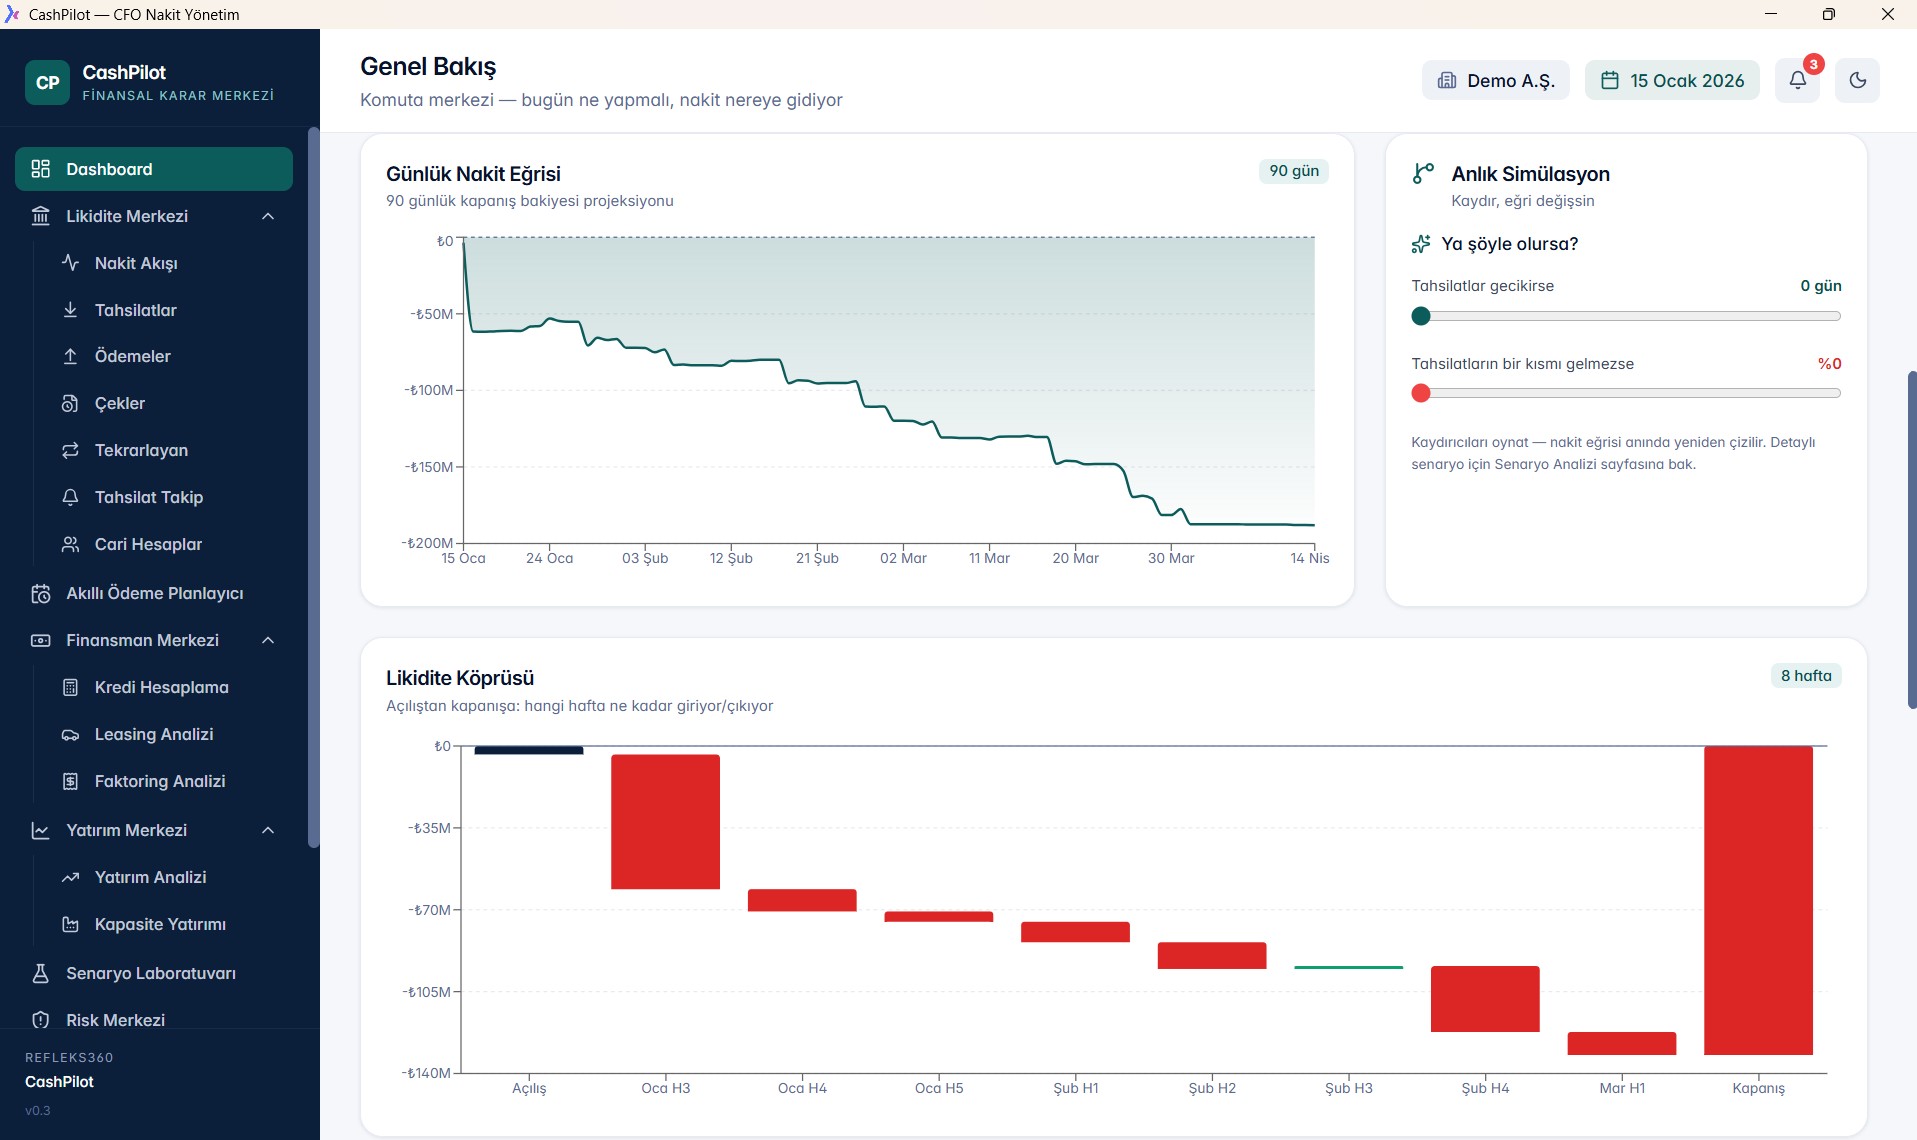Click the Yatırım Analizi trending-up icon

pos(70,877)
